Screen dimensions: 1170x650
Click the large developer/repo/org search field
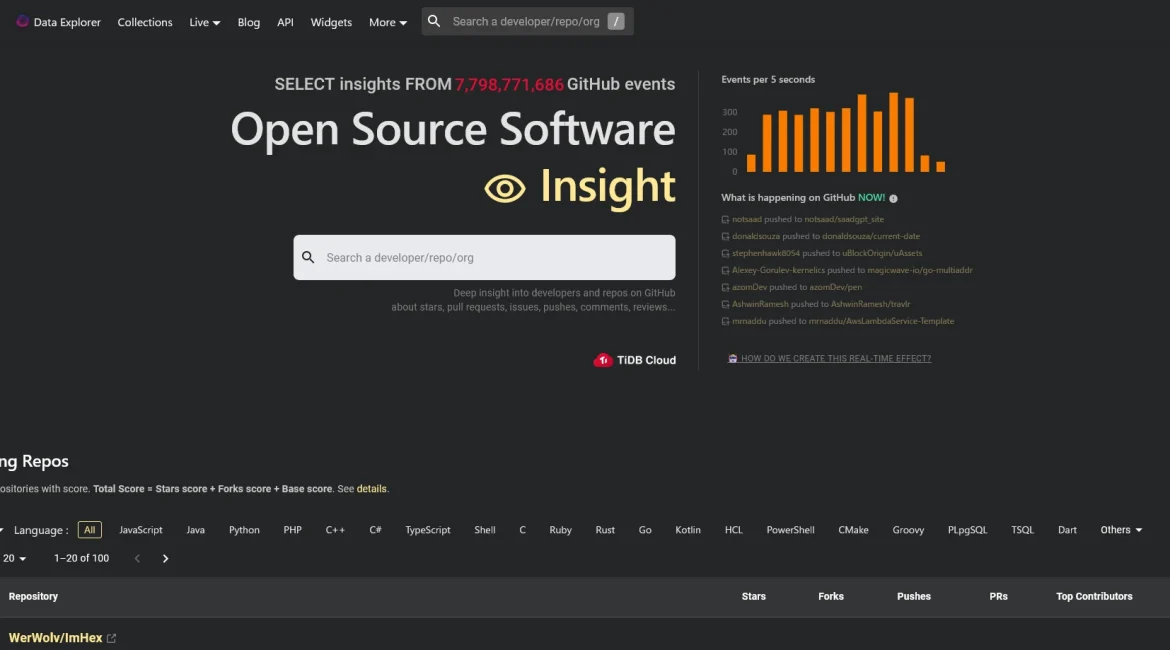tap(484, 257)
